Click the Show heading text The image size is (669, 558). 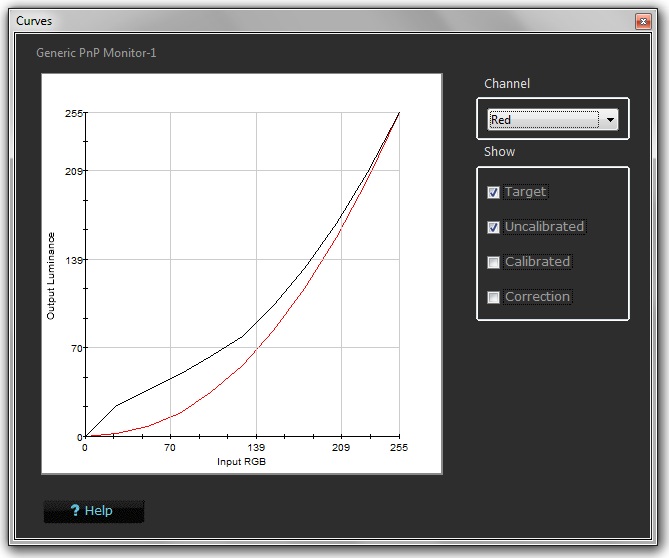499,152
